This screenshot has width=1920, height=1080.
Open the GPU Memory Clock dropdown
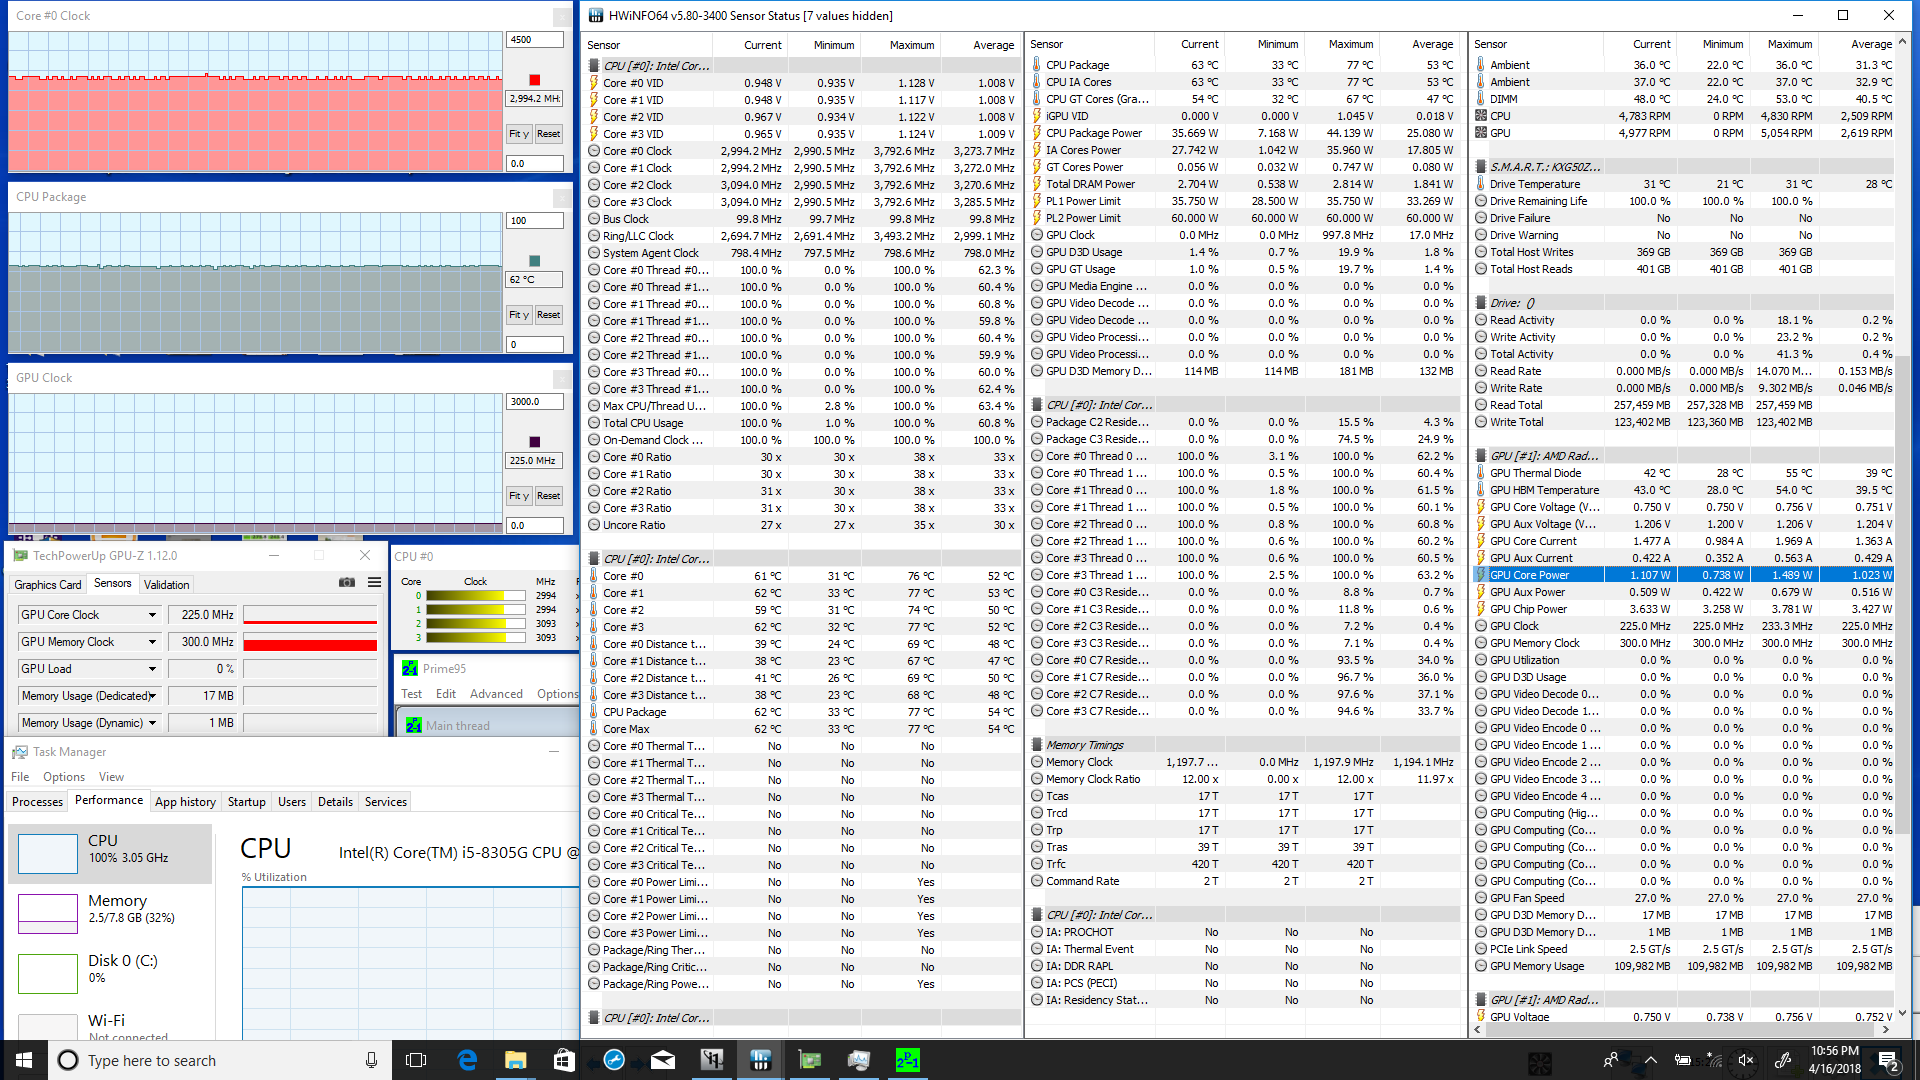point(152,642)
